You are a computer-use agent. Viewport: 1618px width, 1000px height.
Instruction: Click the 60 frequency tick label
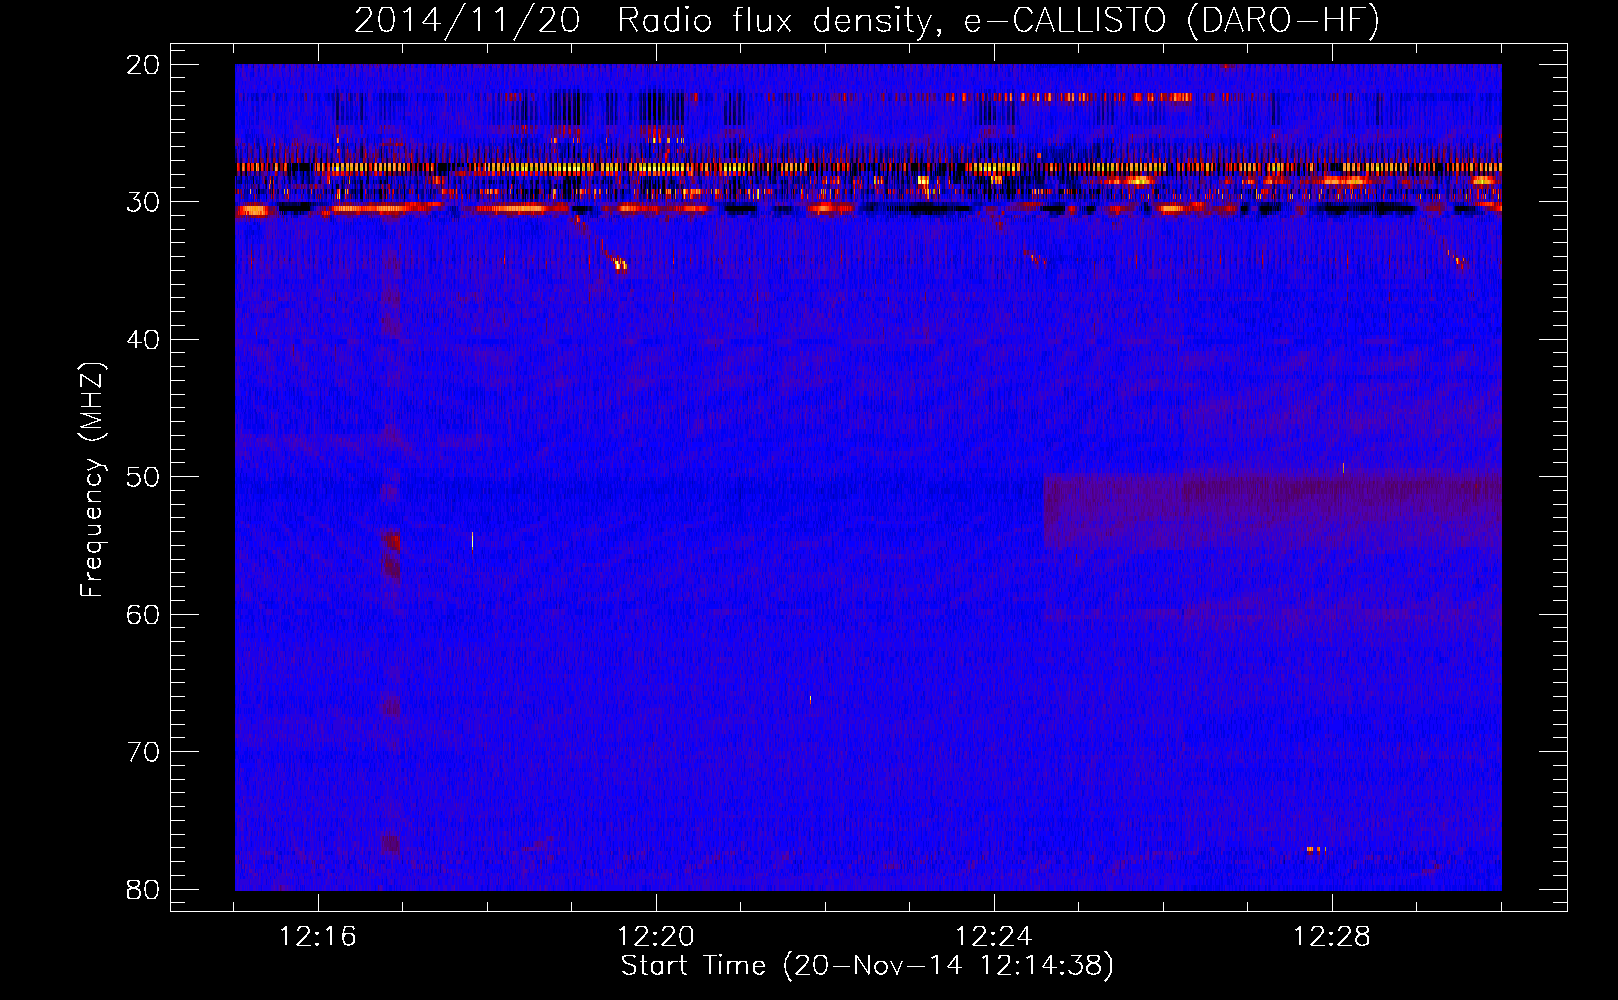[x=143, y=614]
